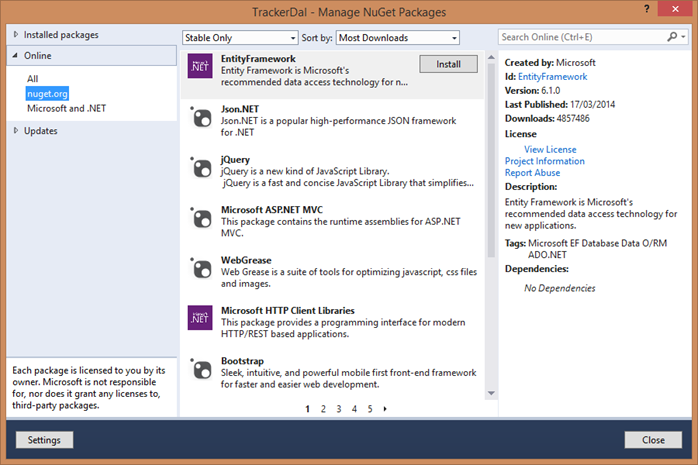Screen dimensions: 698x465
Task: Click the jQuery package icon
Action: tap(201, 168)
